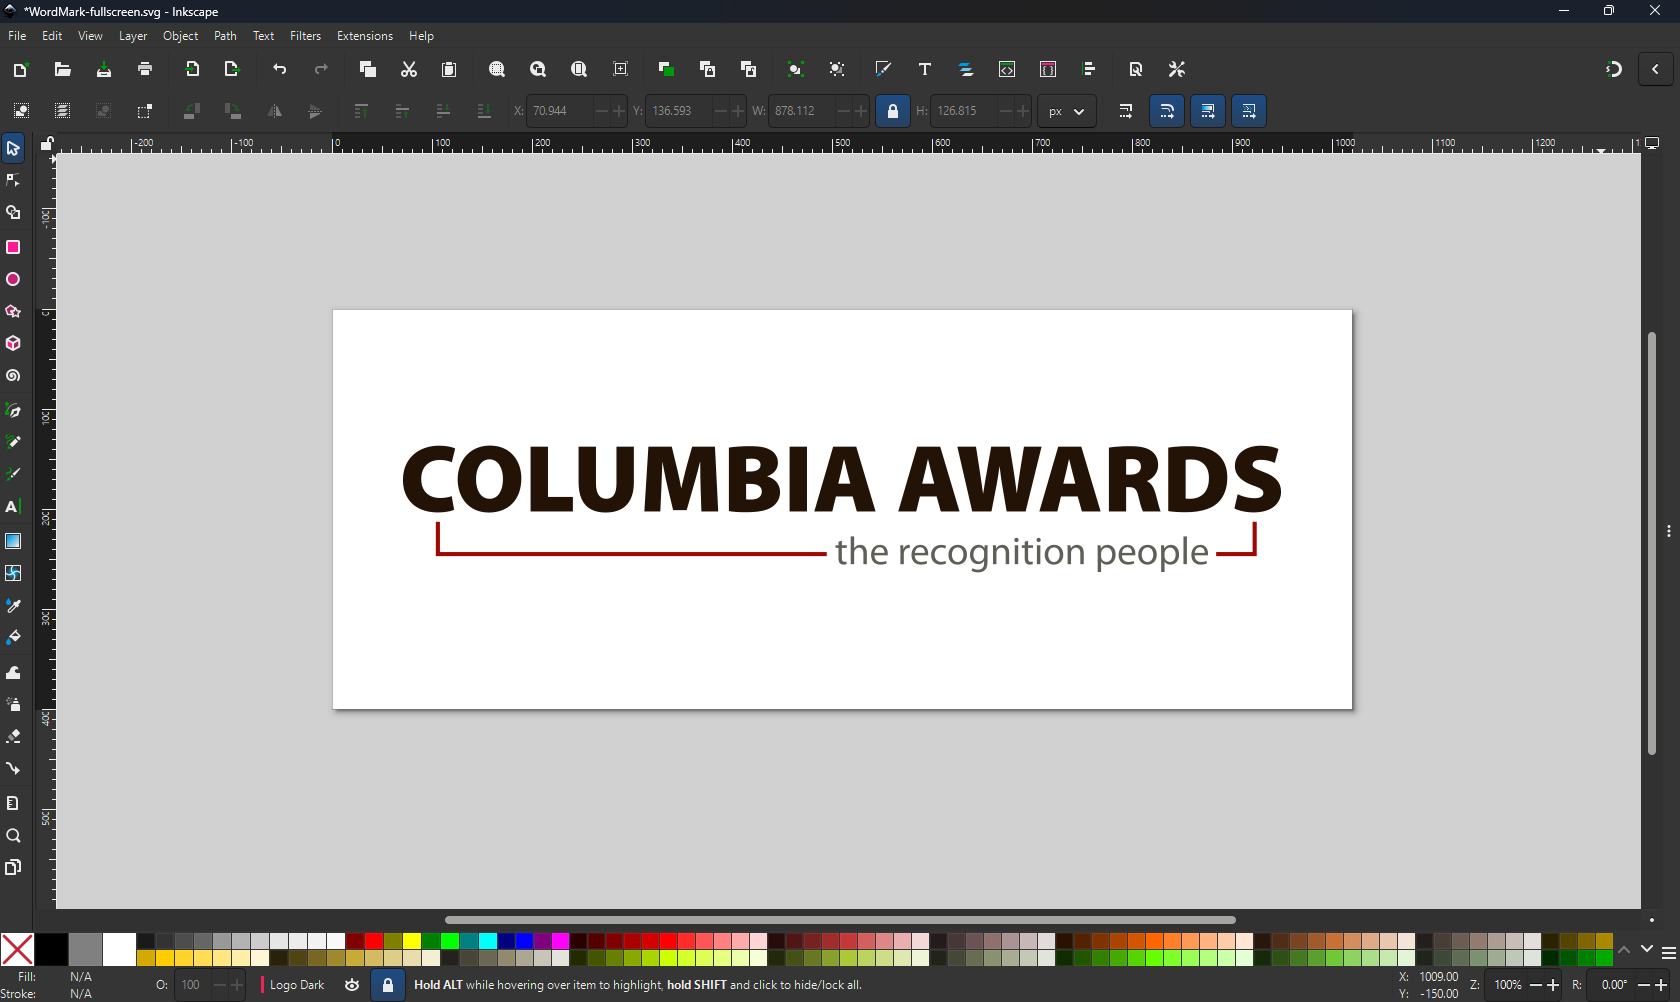This screenshot has width=1680, height=1002.
Task: Expand the snapping options chevron
Action: coord(1656,69)
